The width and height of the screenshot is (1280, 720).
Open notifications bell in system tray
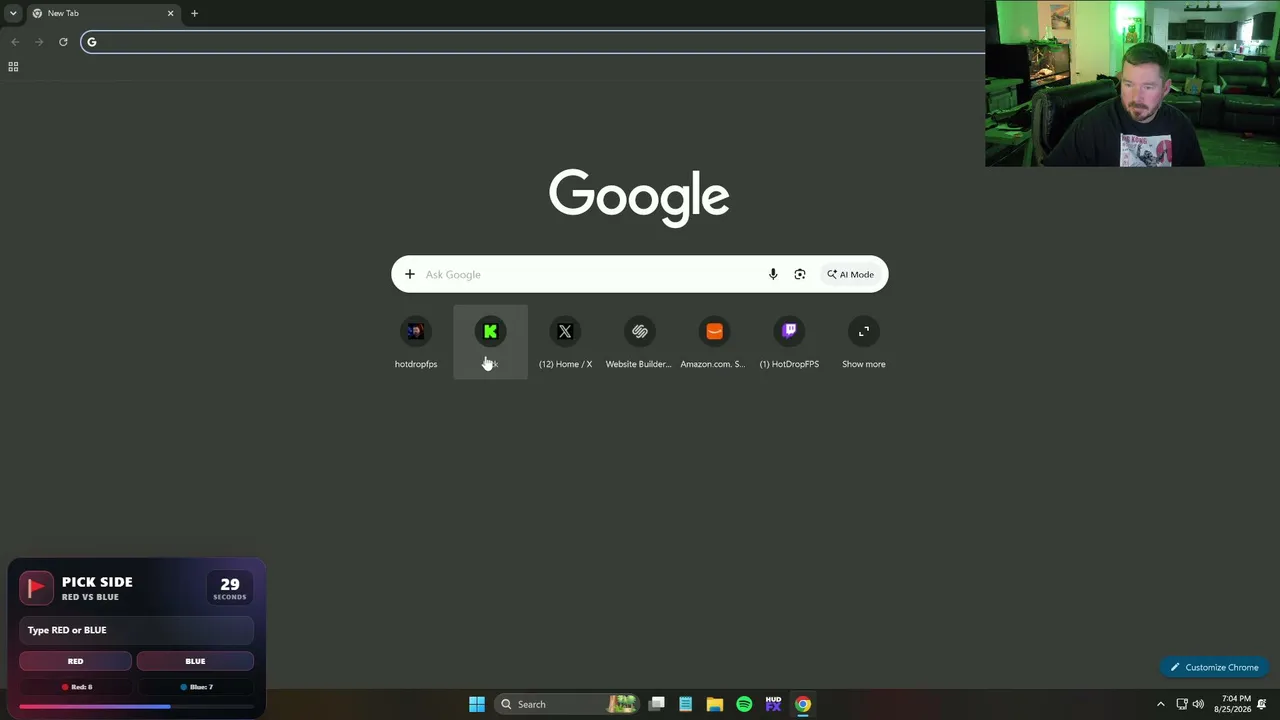tap(1263, 704)
